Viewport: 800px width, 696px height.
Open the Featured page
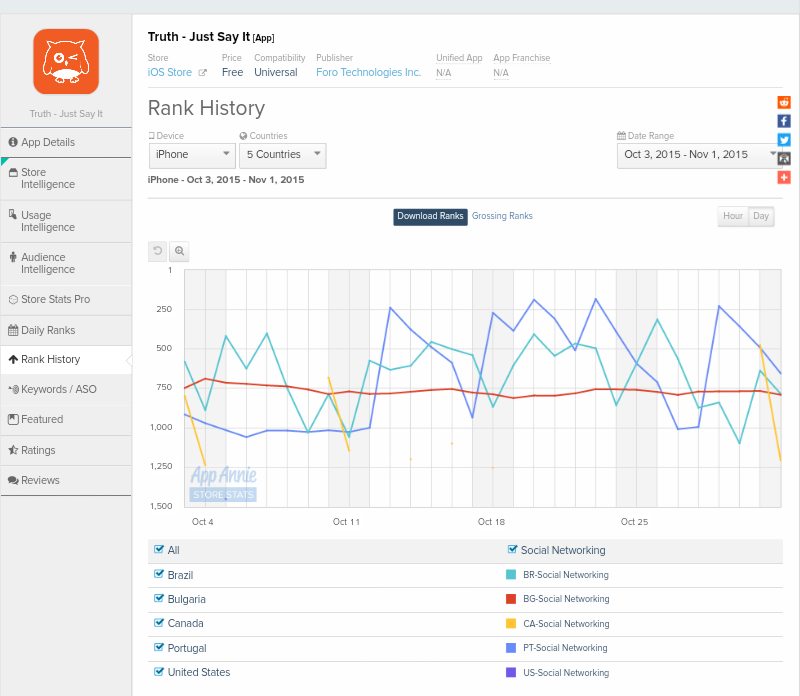click(66, 419)
